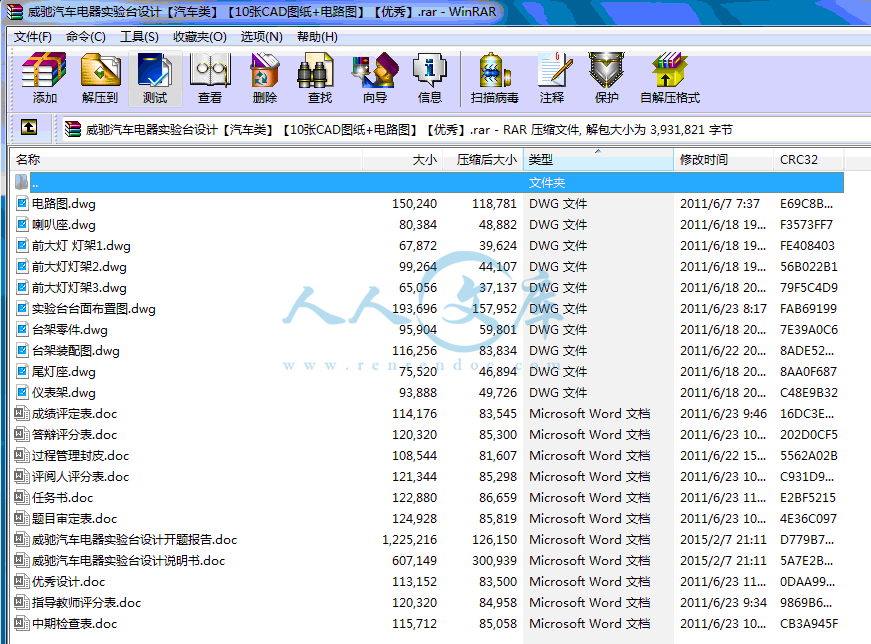Click the 添加 (Add) toolbar icon

[44, 78]
